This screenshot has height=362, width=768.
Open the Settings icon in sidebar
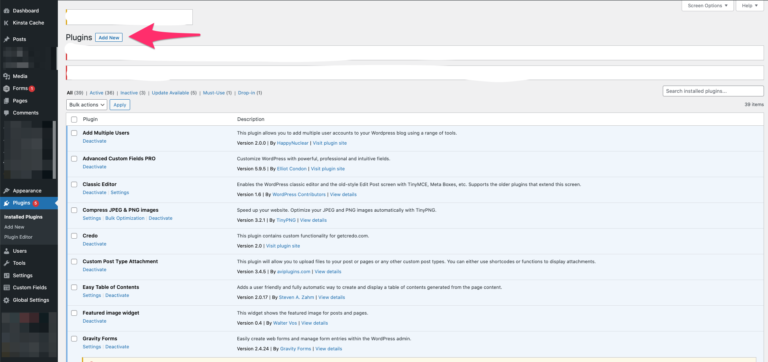click(6, 276)
